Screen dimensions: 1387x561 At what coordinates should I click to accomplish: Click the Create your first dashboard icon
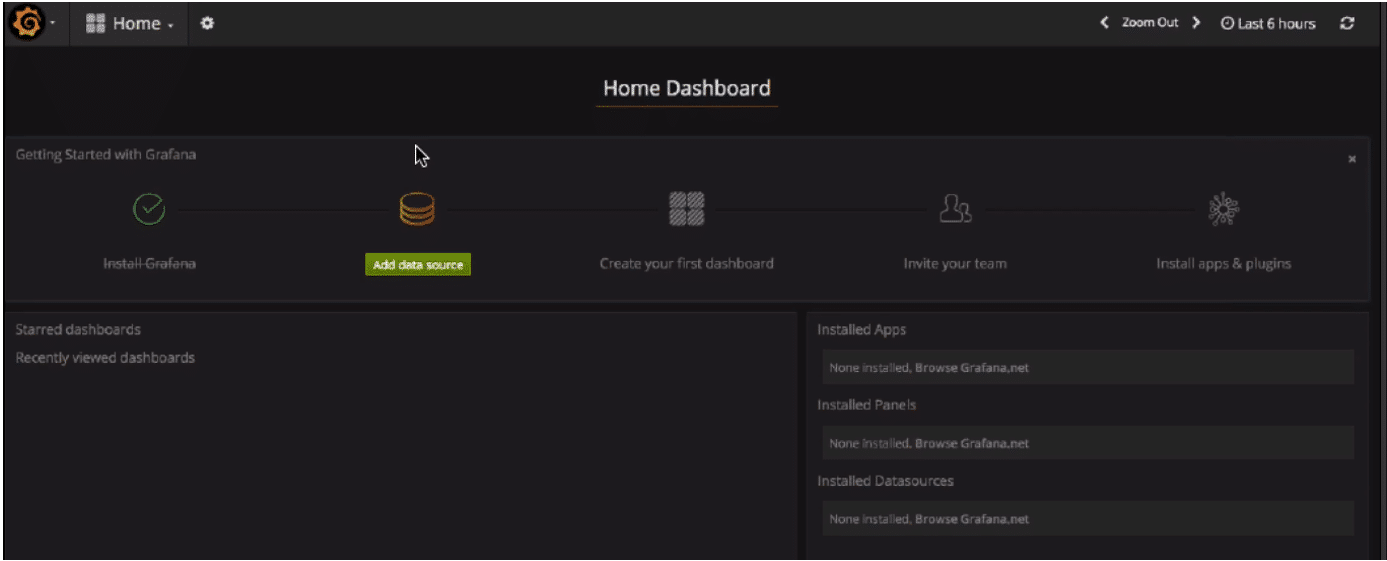pyautogui.click(x=686, y=209)
